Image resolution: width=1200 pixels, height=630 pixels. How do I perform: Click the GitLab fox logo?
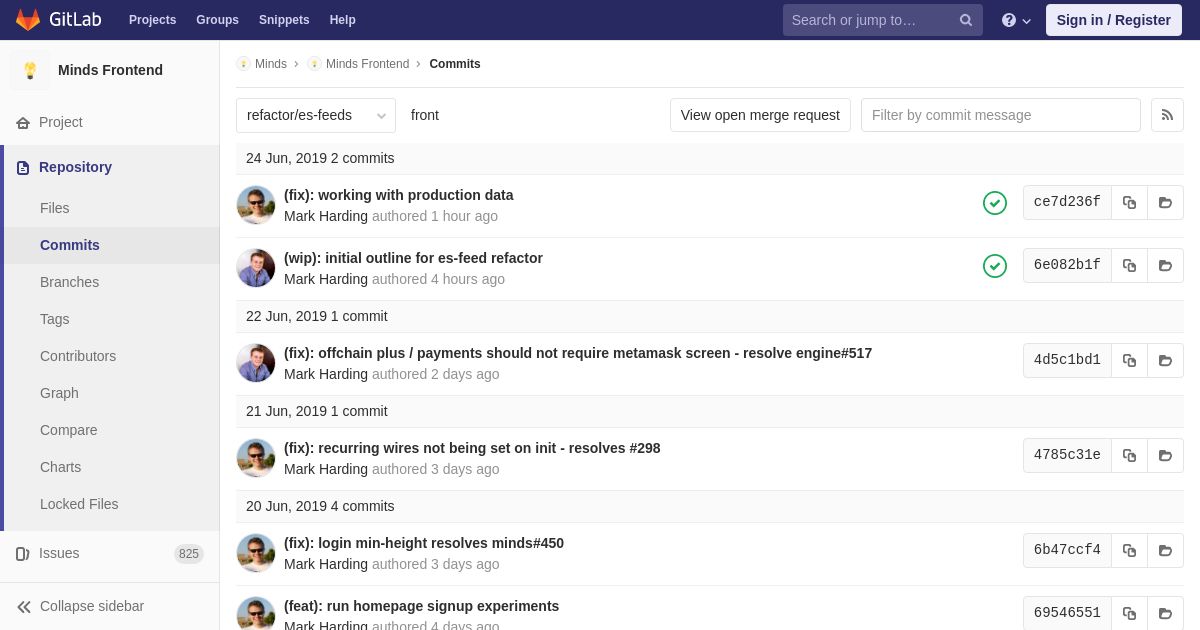tap(28, 20)
